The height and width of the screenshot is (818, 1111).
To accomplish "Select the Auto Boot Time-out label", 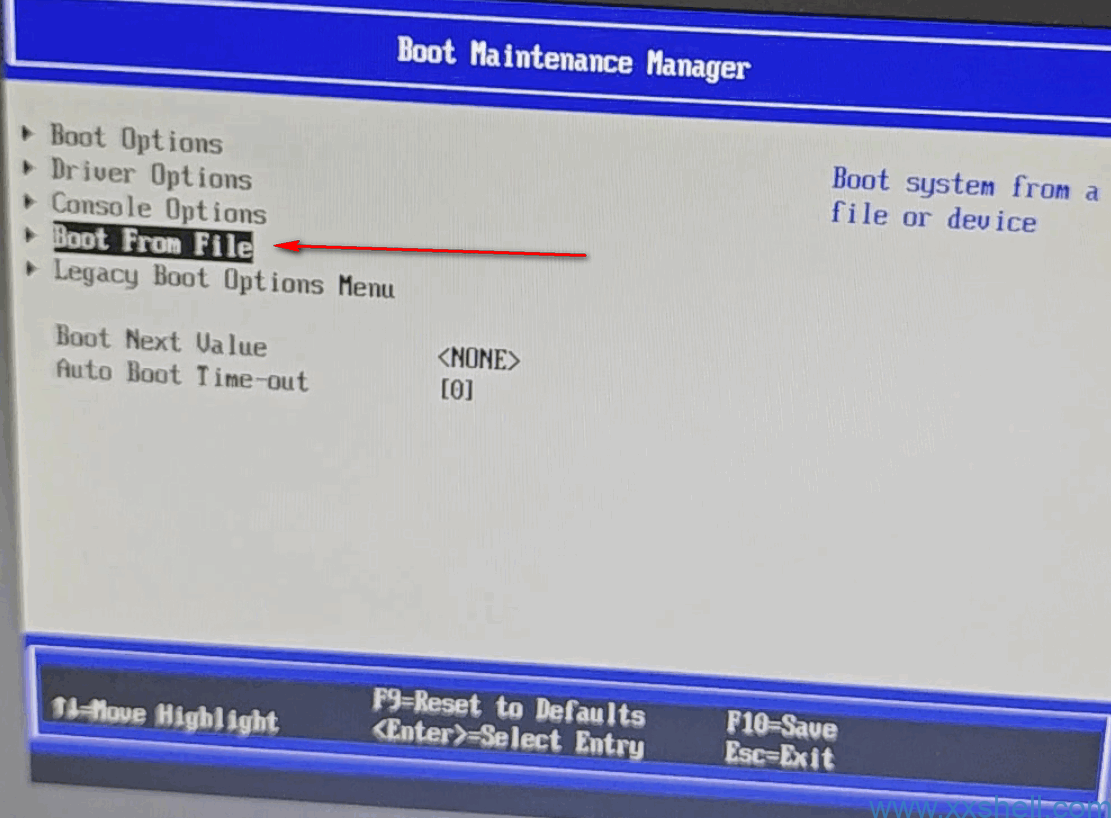I will (x=182, y=376).
